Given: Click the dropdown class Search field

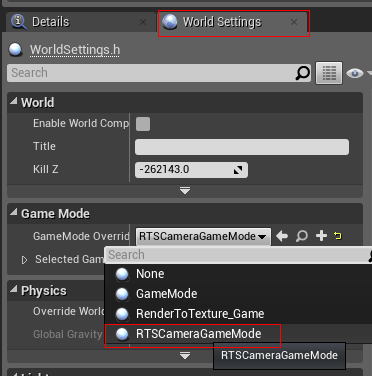Looking at the screenshot, I should coord(238,255).
